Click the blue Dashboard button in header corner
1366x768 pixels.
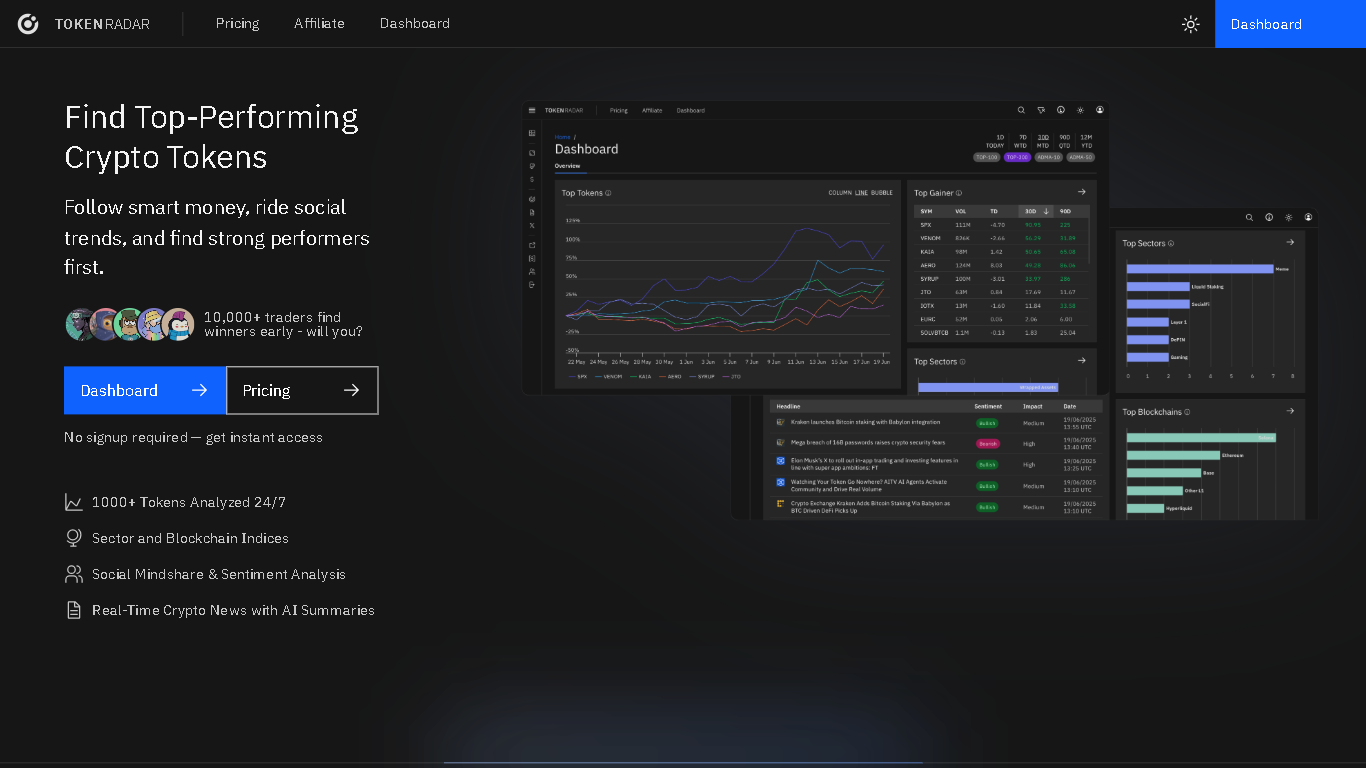pos(1290,24)
